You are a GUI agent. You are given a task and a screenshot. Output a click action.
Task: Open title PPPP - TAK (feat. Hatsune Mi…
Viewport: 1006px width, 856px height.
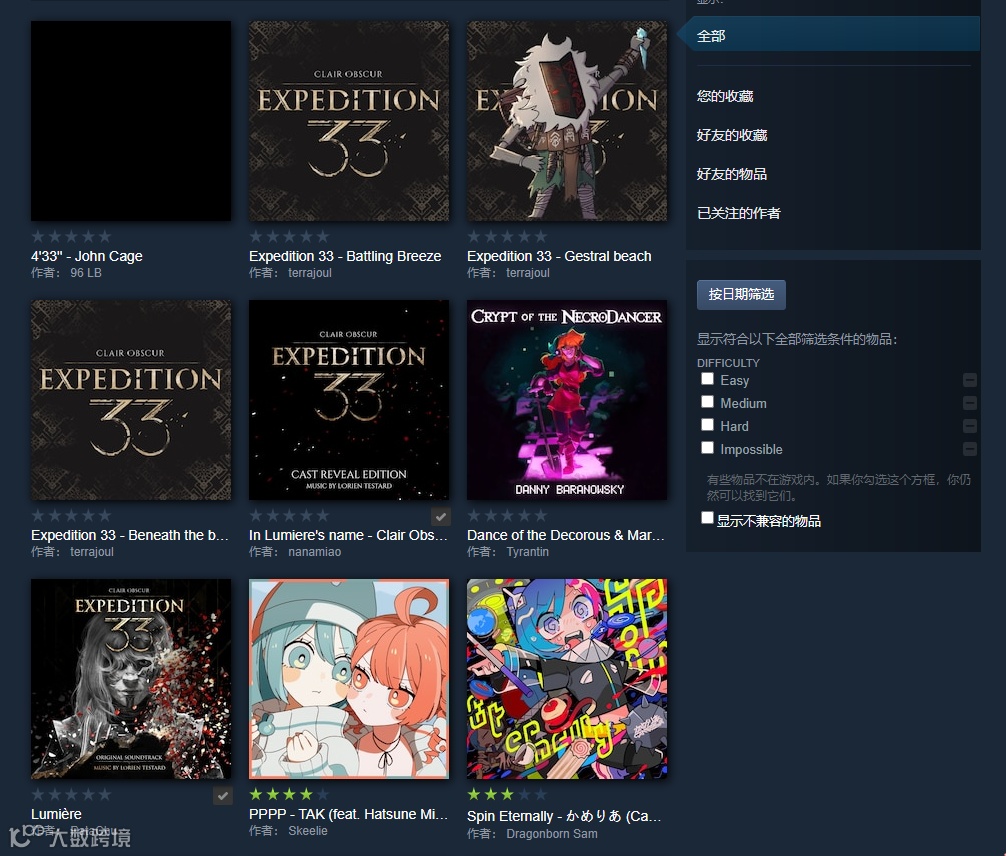348,814
